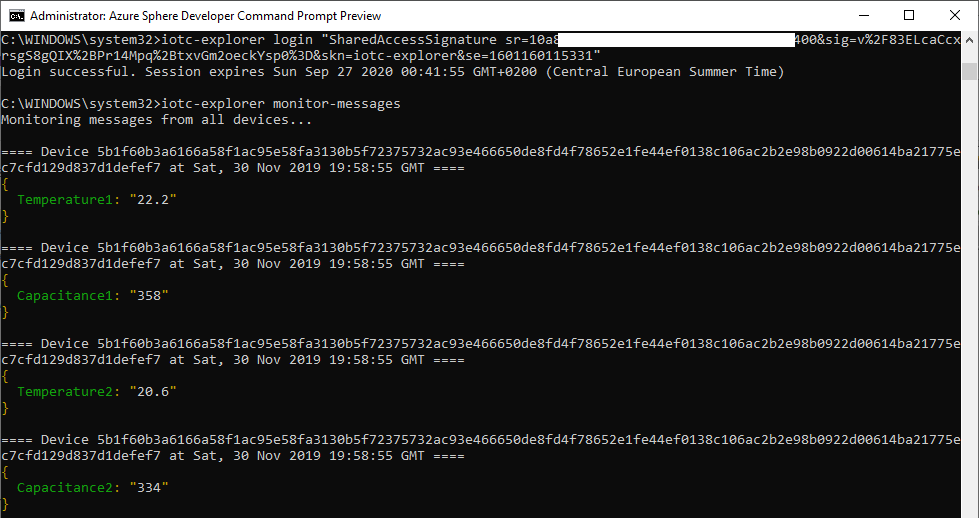Click the scrollbar down arrow
The width and height of the screenshot is (979, 518).
click(x=969, y=509)
